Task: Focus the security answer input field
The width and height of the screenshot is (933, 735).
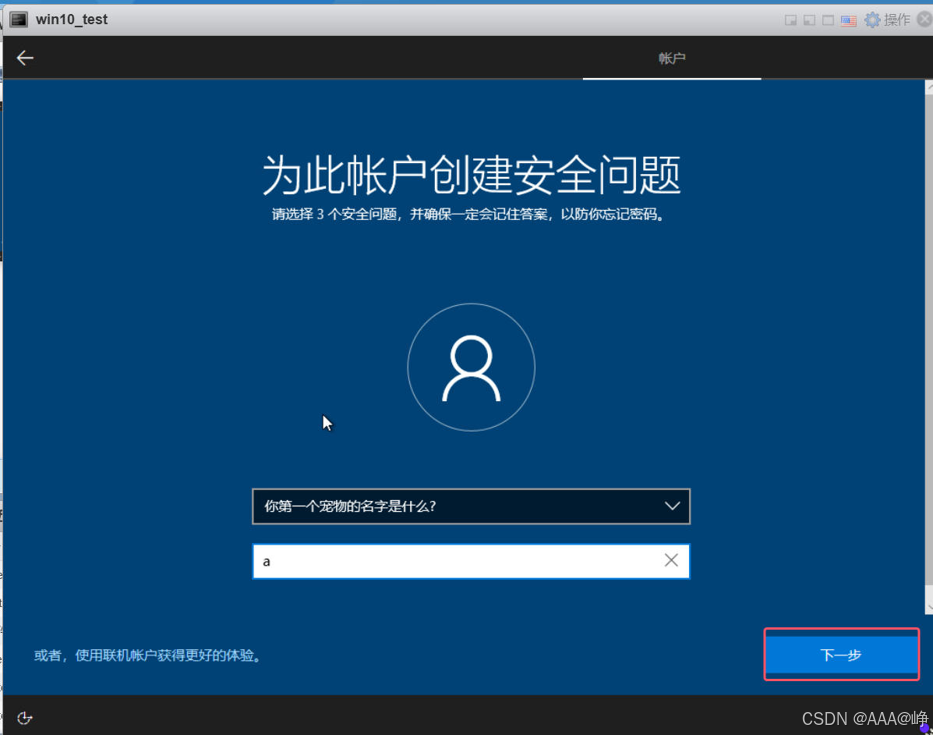Action: [471, 561]
